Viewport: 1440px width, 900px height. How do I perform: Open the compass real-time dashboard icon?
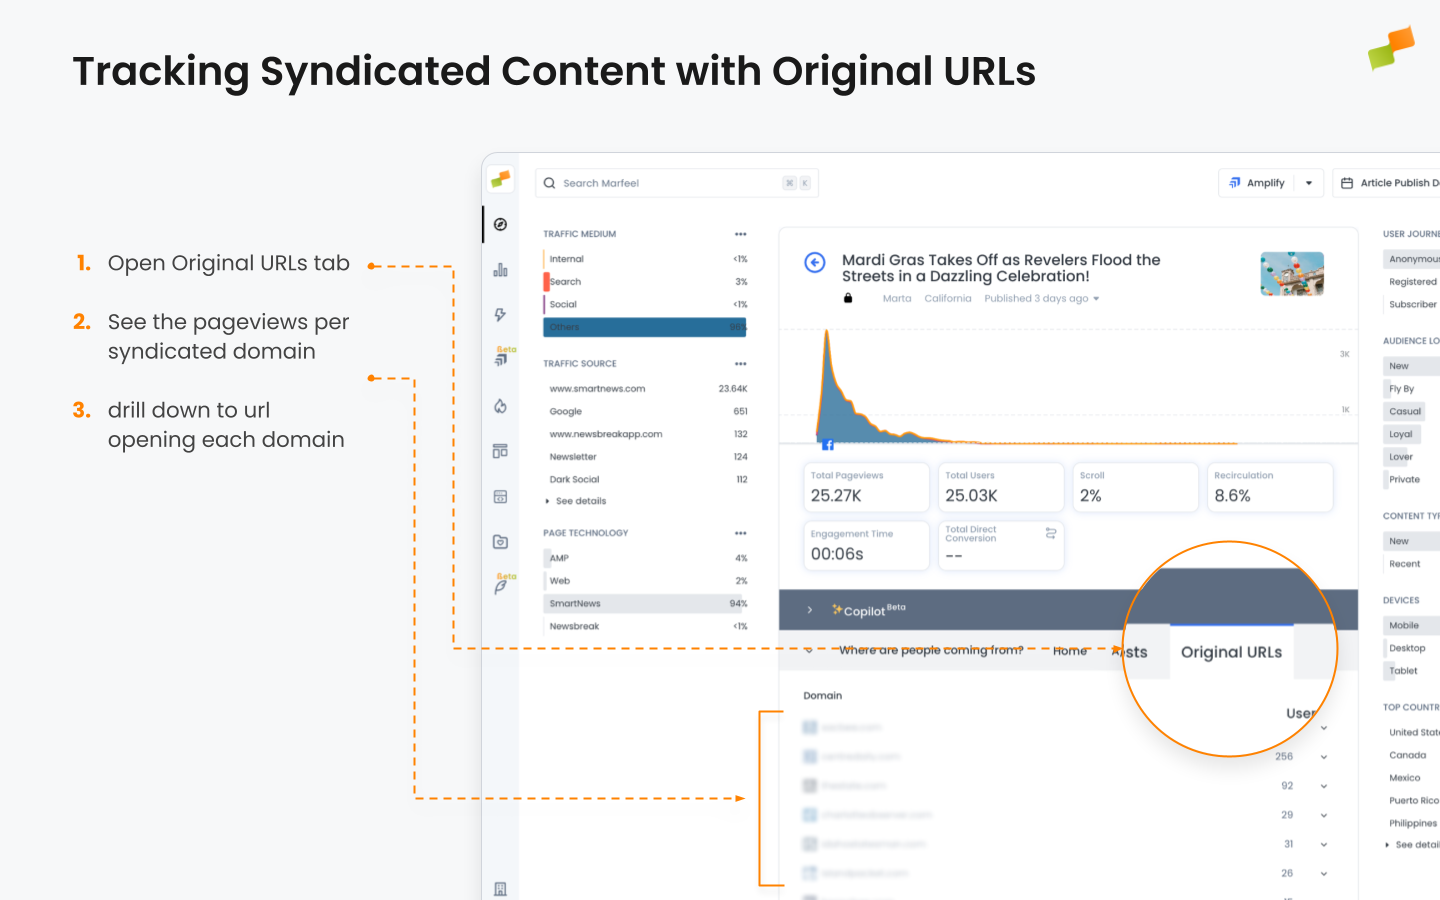(501, 224)
